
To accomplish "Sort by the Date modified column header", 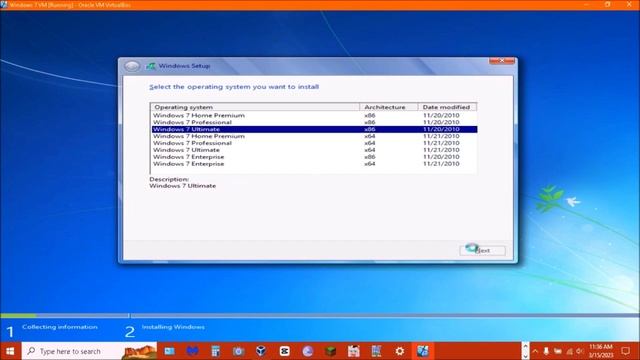I will pos(447,107).
